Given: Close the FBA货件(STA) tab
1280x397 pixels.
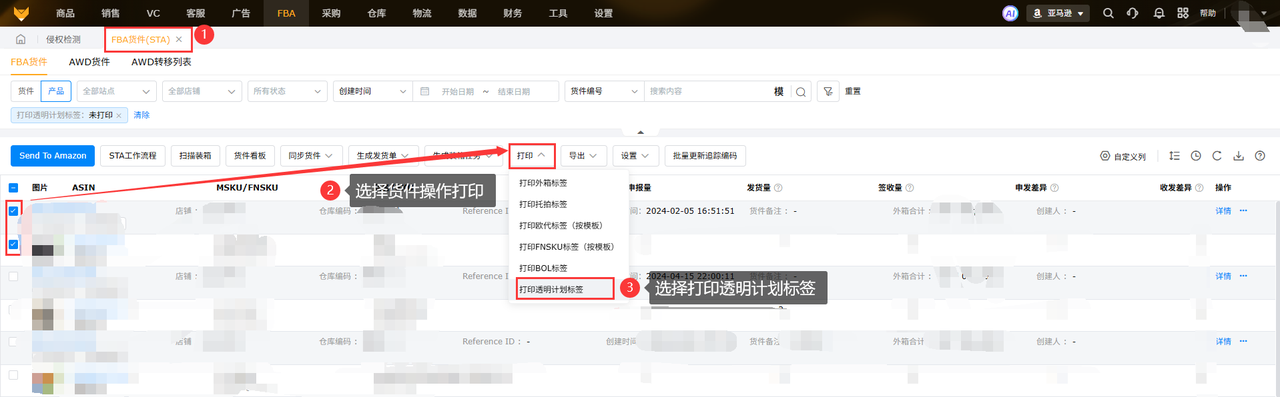Looking at the screenshot, I should (x=179, y=39).
